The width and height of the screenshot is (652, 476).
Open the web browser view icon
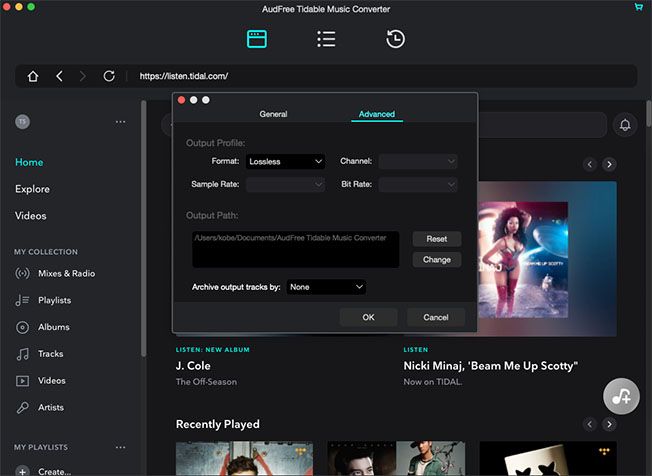point(257,39)
